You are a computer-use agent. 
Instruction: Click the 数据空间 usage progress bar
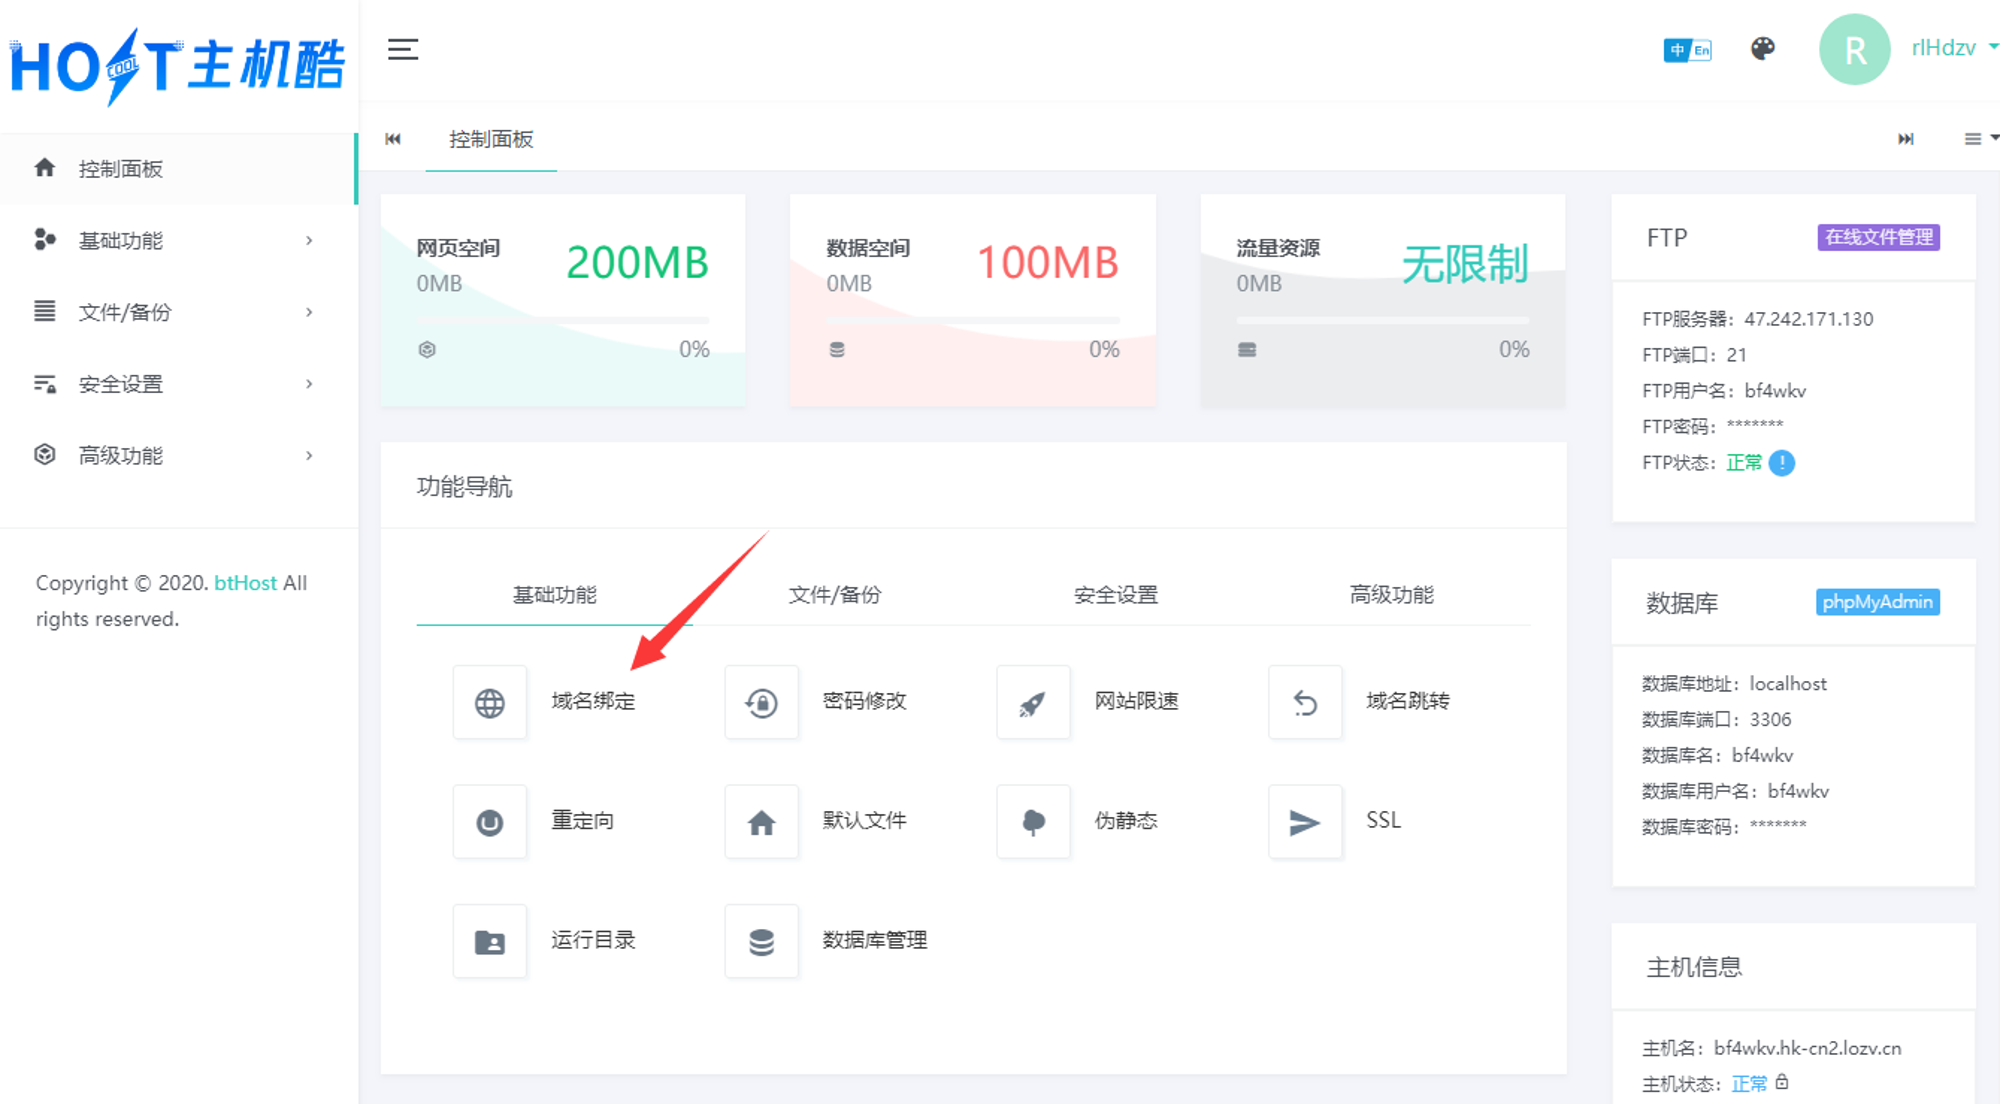pyautogui.click(x=973, y=320)
